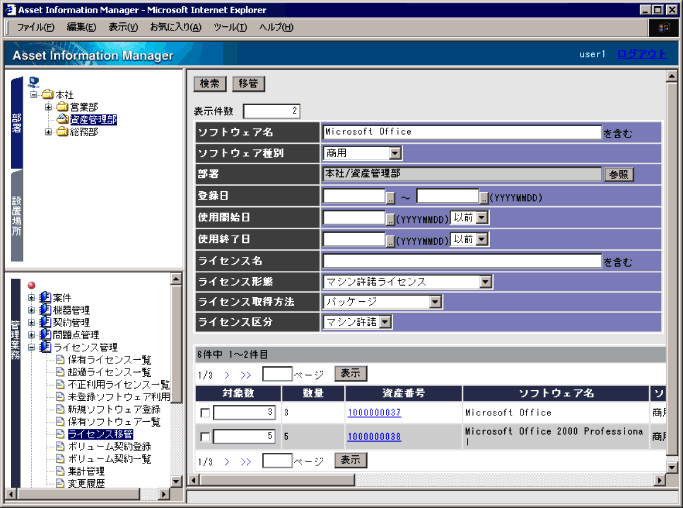Open the 使用開始日 以前 dropdown
This screenshot has height=508, width=683.
[x=482, y=217]
